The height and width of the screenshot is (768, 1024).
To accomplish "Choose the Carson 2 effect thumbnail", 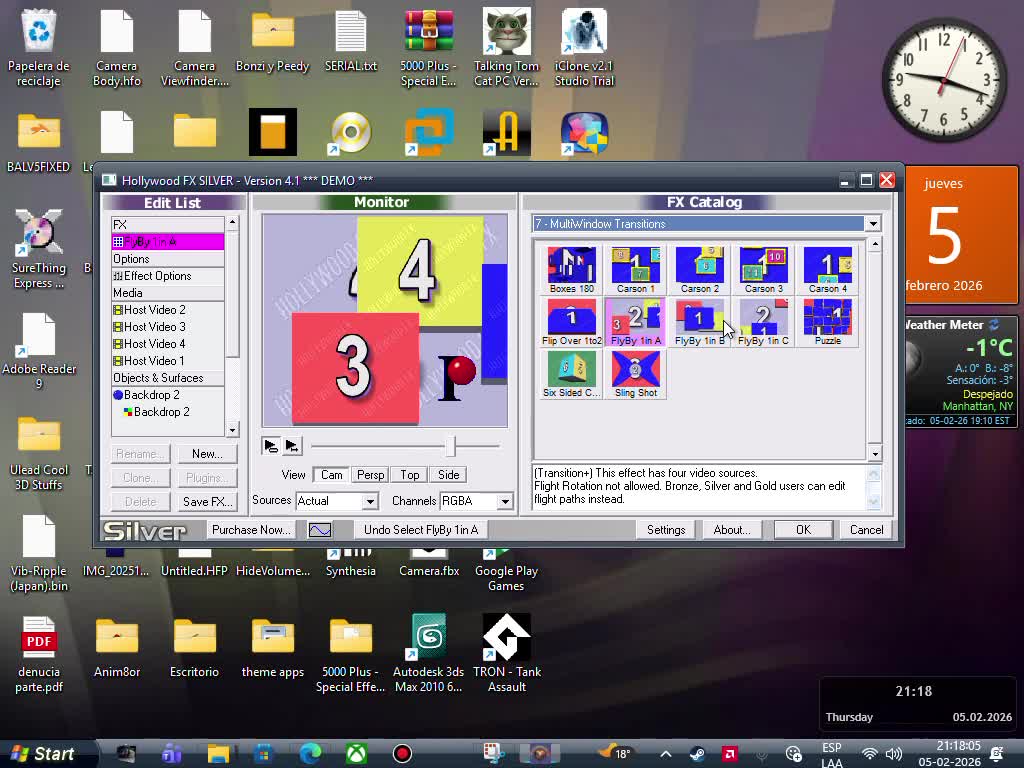I will pyautogui.click(x=699, y=268).
